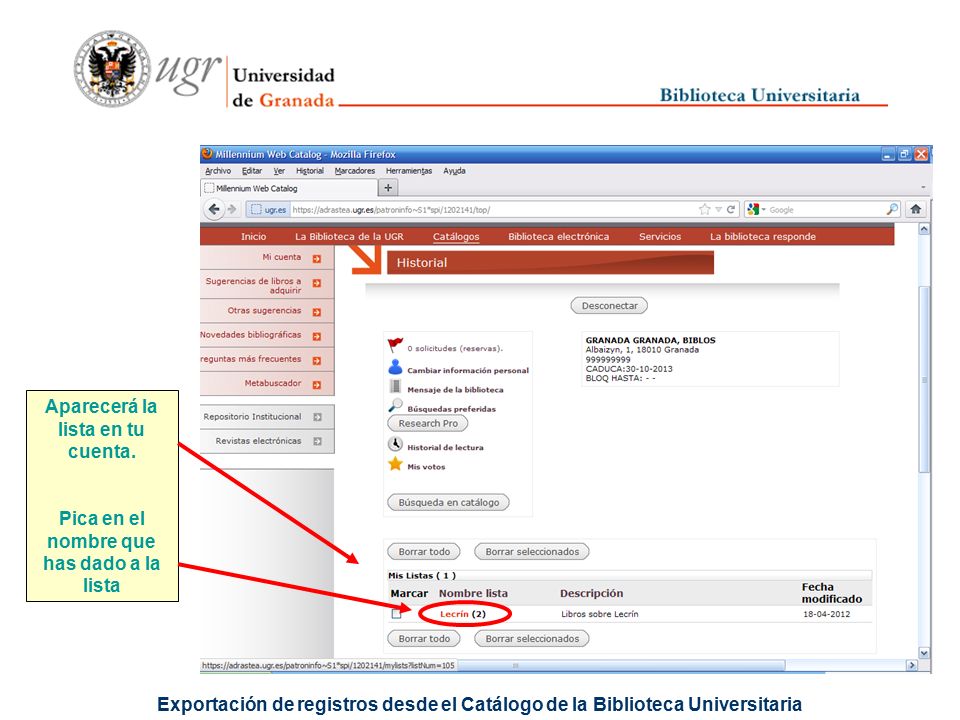The image size is (960, 720).
Task: Click the Descripción column header
Action: pyautogui.click(x=591, y=593)
